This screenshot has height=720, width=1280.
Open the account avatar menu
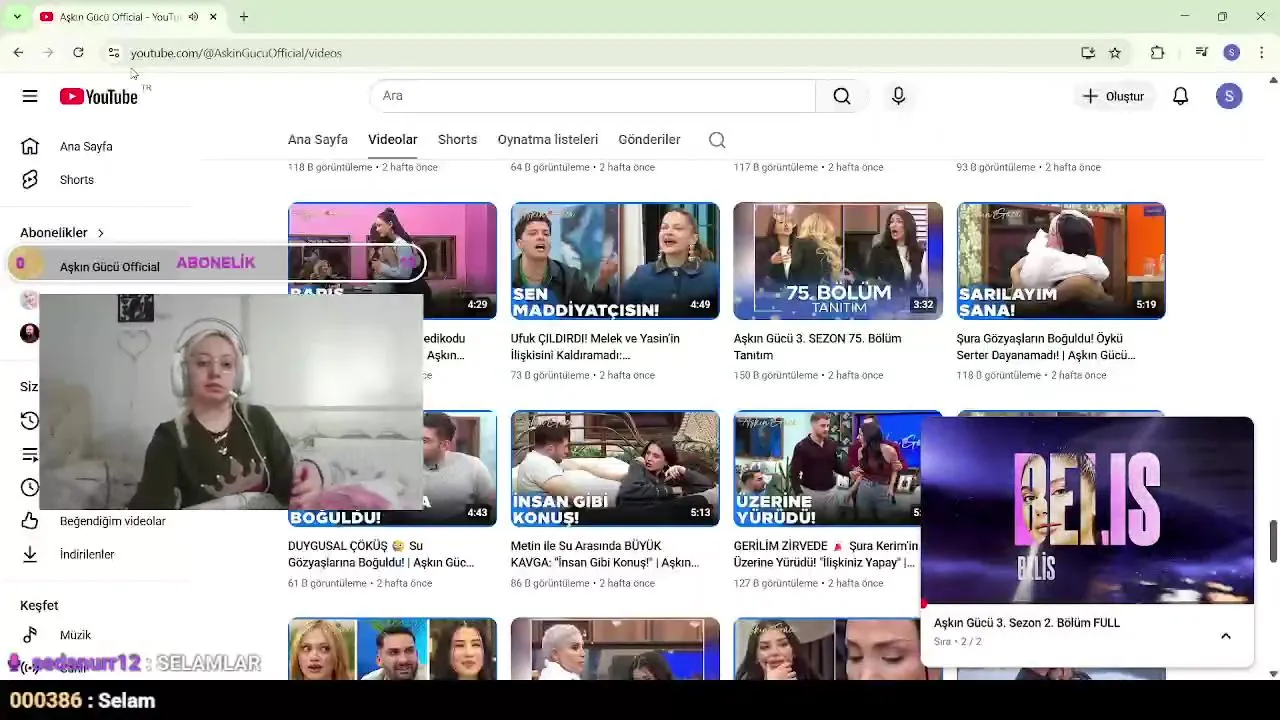click(x=1229, y=96)
